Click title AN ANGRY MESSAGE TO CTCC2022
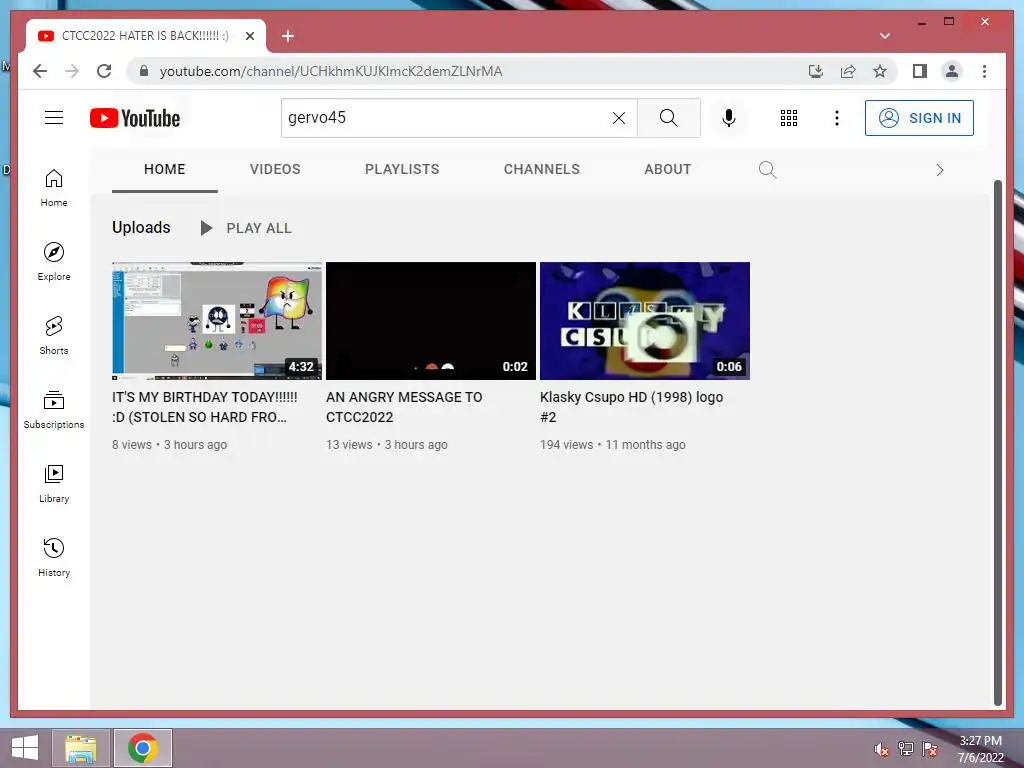Image resolution: width=1024 pixels, height=768 pixels. coord(404,407)
